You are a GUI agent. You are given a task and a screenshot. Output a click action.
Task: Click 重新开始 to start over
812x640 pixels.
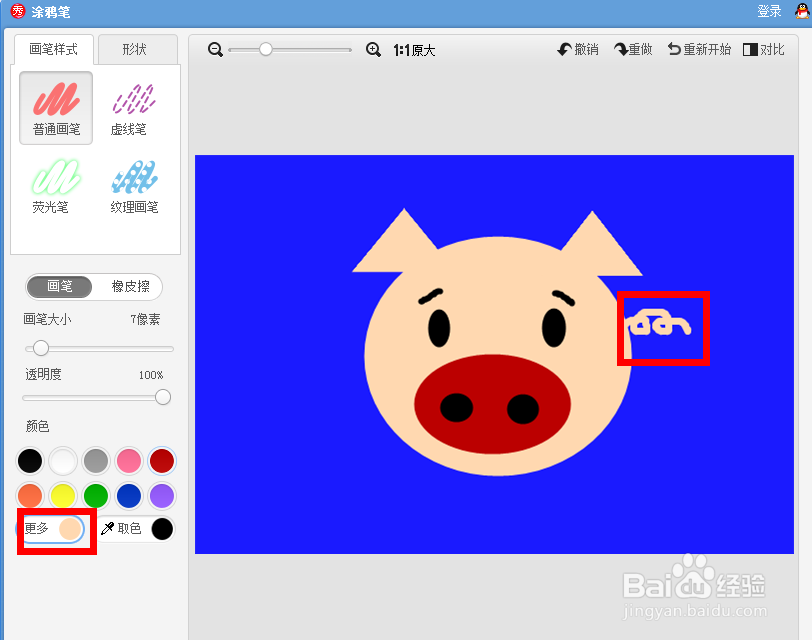pyautogui.click(x=699, y=50)
